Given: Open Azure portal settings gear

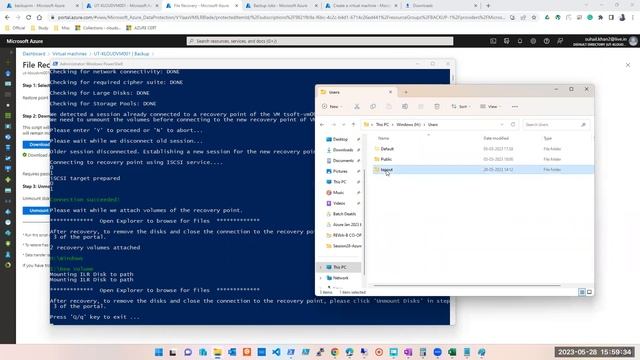Looking at the screenshot, I should (x=533, y=41).
